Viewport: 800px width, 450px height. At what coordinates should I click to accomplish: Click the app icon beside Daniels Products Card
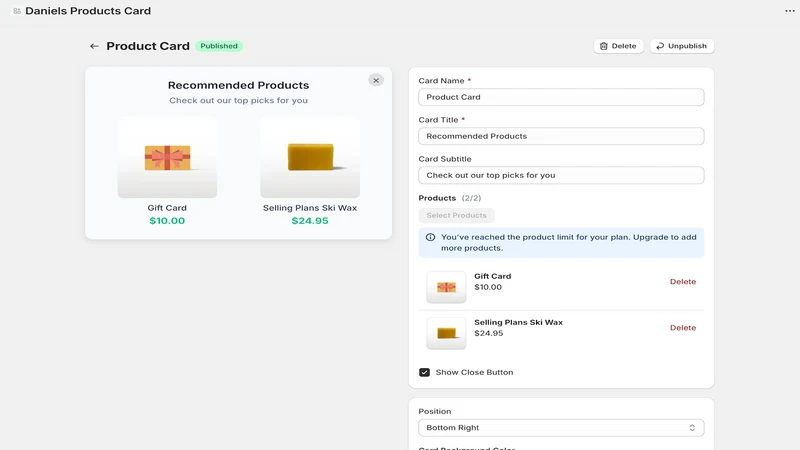tap(17, 11)
